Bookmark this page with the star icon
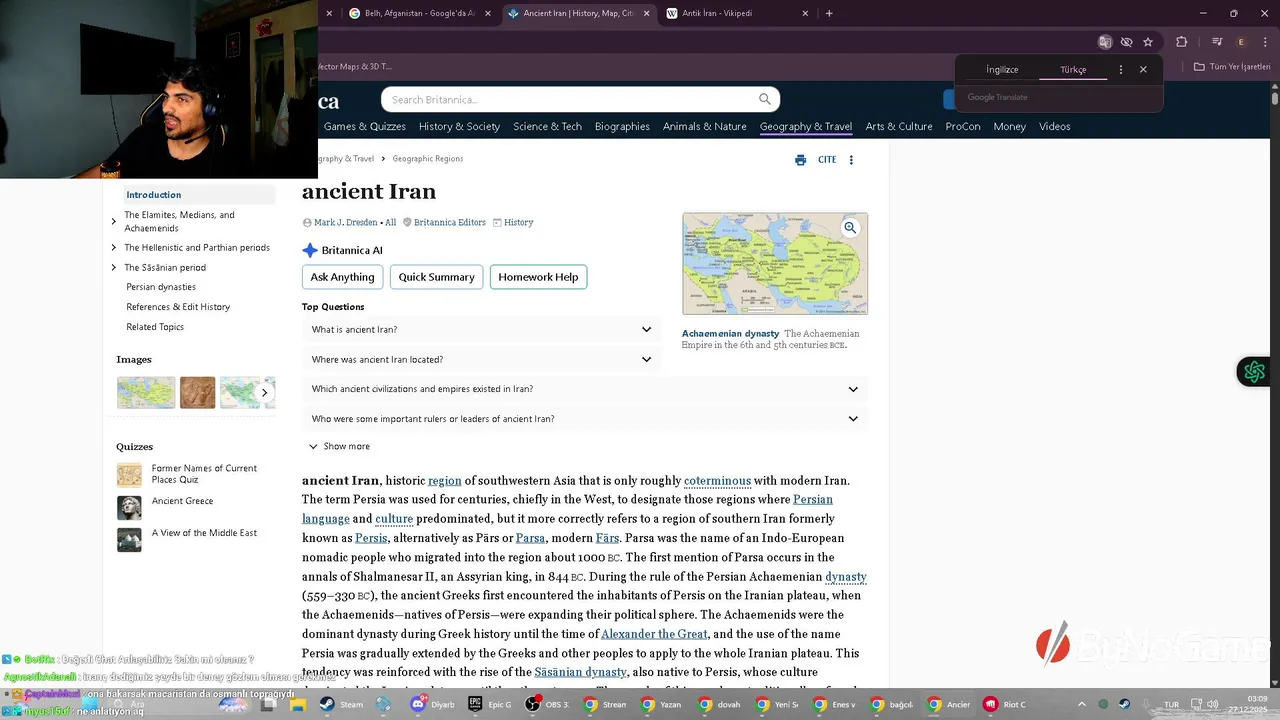 [x=1148, y=42]
